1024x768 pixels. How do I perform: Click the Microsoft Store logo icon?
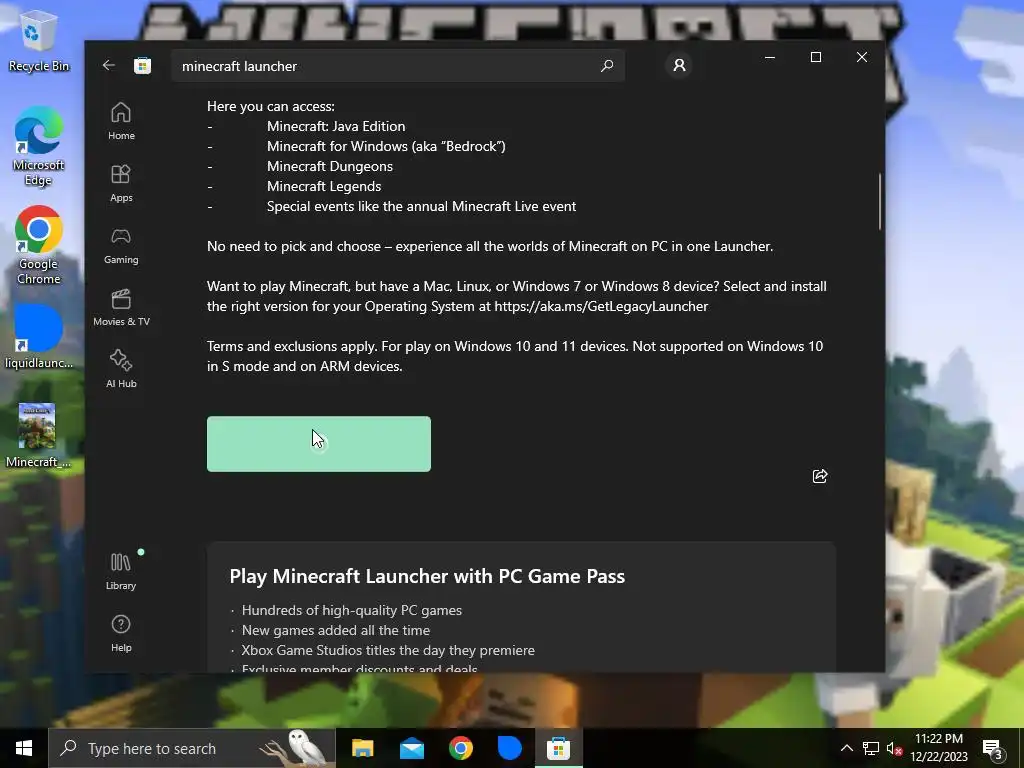pyautogui.click(x=142, y=65)
